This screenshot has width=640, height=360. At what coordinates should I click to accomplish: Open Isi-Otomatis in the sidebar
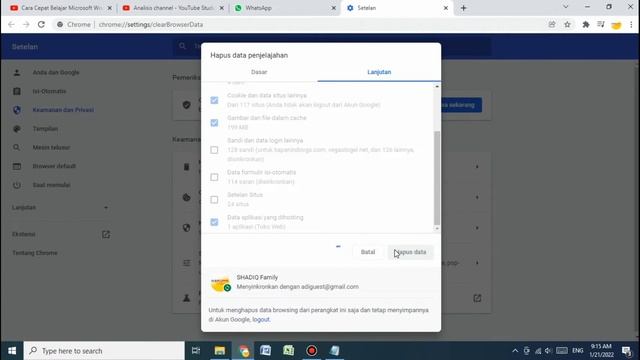[x=49, y=91]
